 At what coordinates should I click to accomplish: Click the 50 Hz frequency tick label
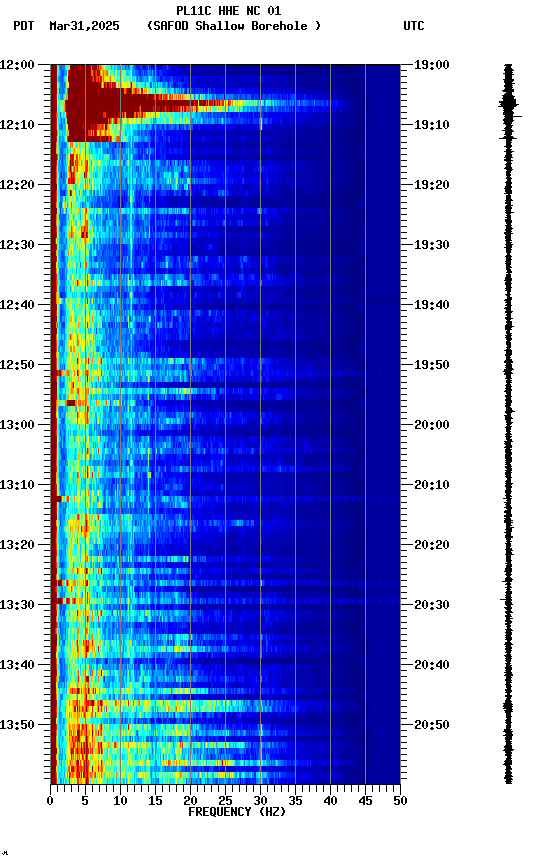[400, 802]
